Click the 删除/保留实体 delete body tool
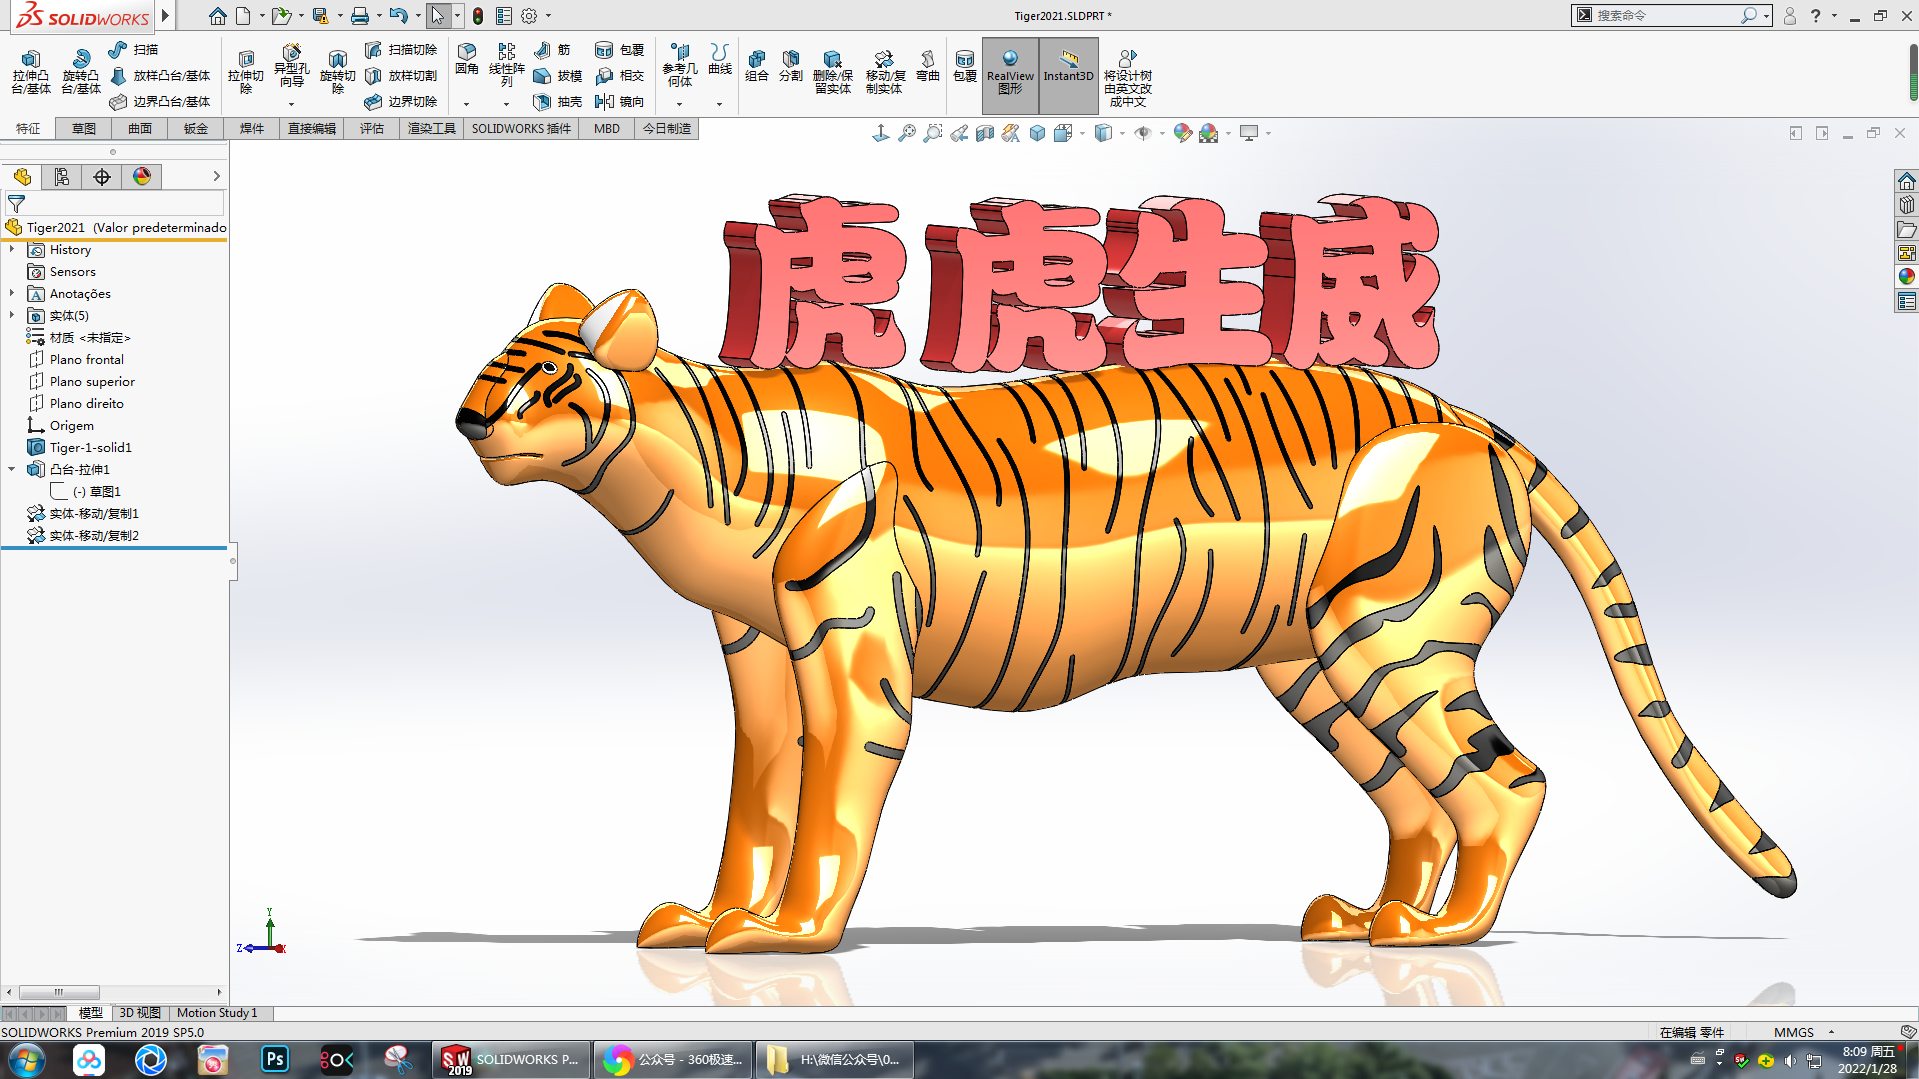 [833, 72]
